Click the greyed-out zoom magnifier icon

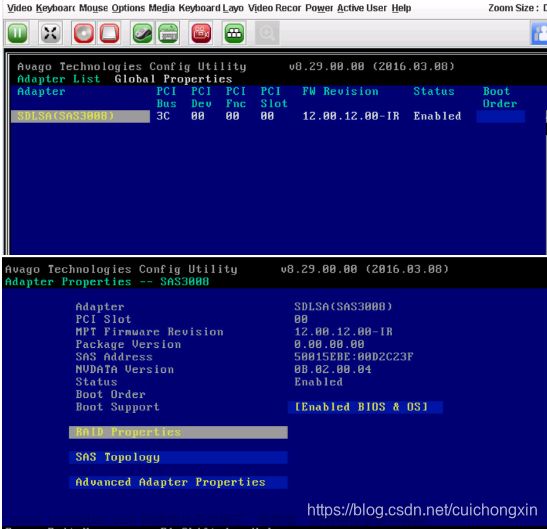coord(267,33)
